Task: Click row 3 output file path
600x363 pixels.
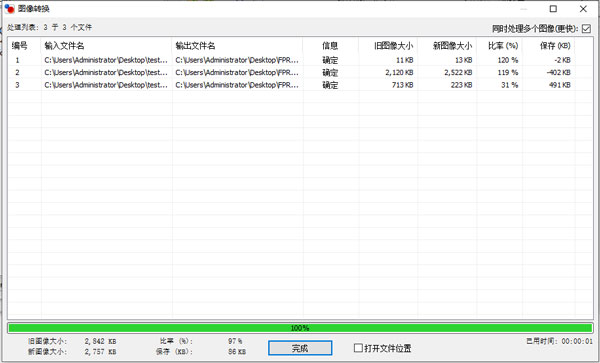Action: click(x=237, y=85)
